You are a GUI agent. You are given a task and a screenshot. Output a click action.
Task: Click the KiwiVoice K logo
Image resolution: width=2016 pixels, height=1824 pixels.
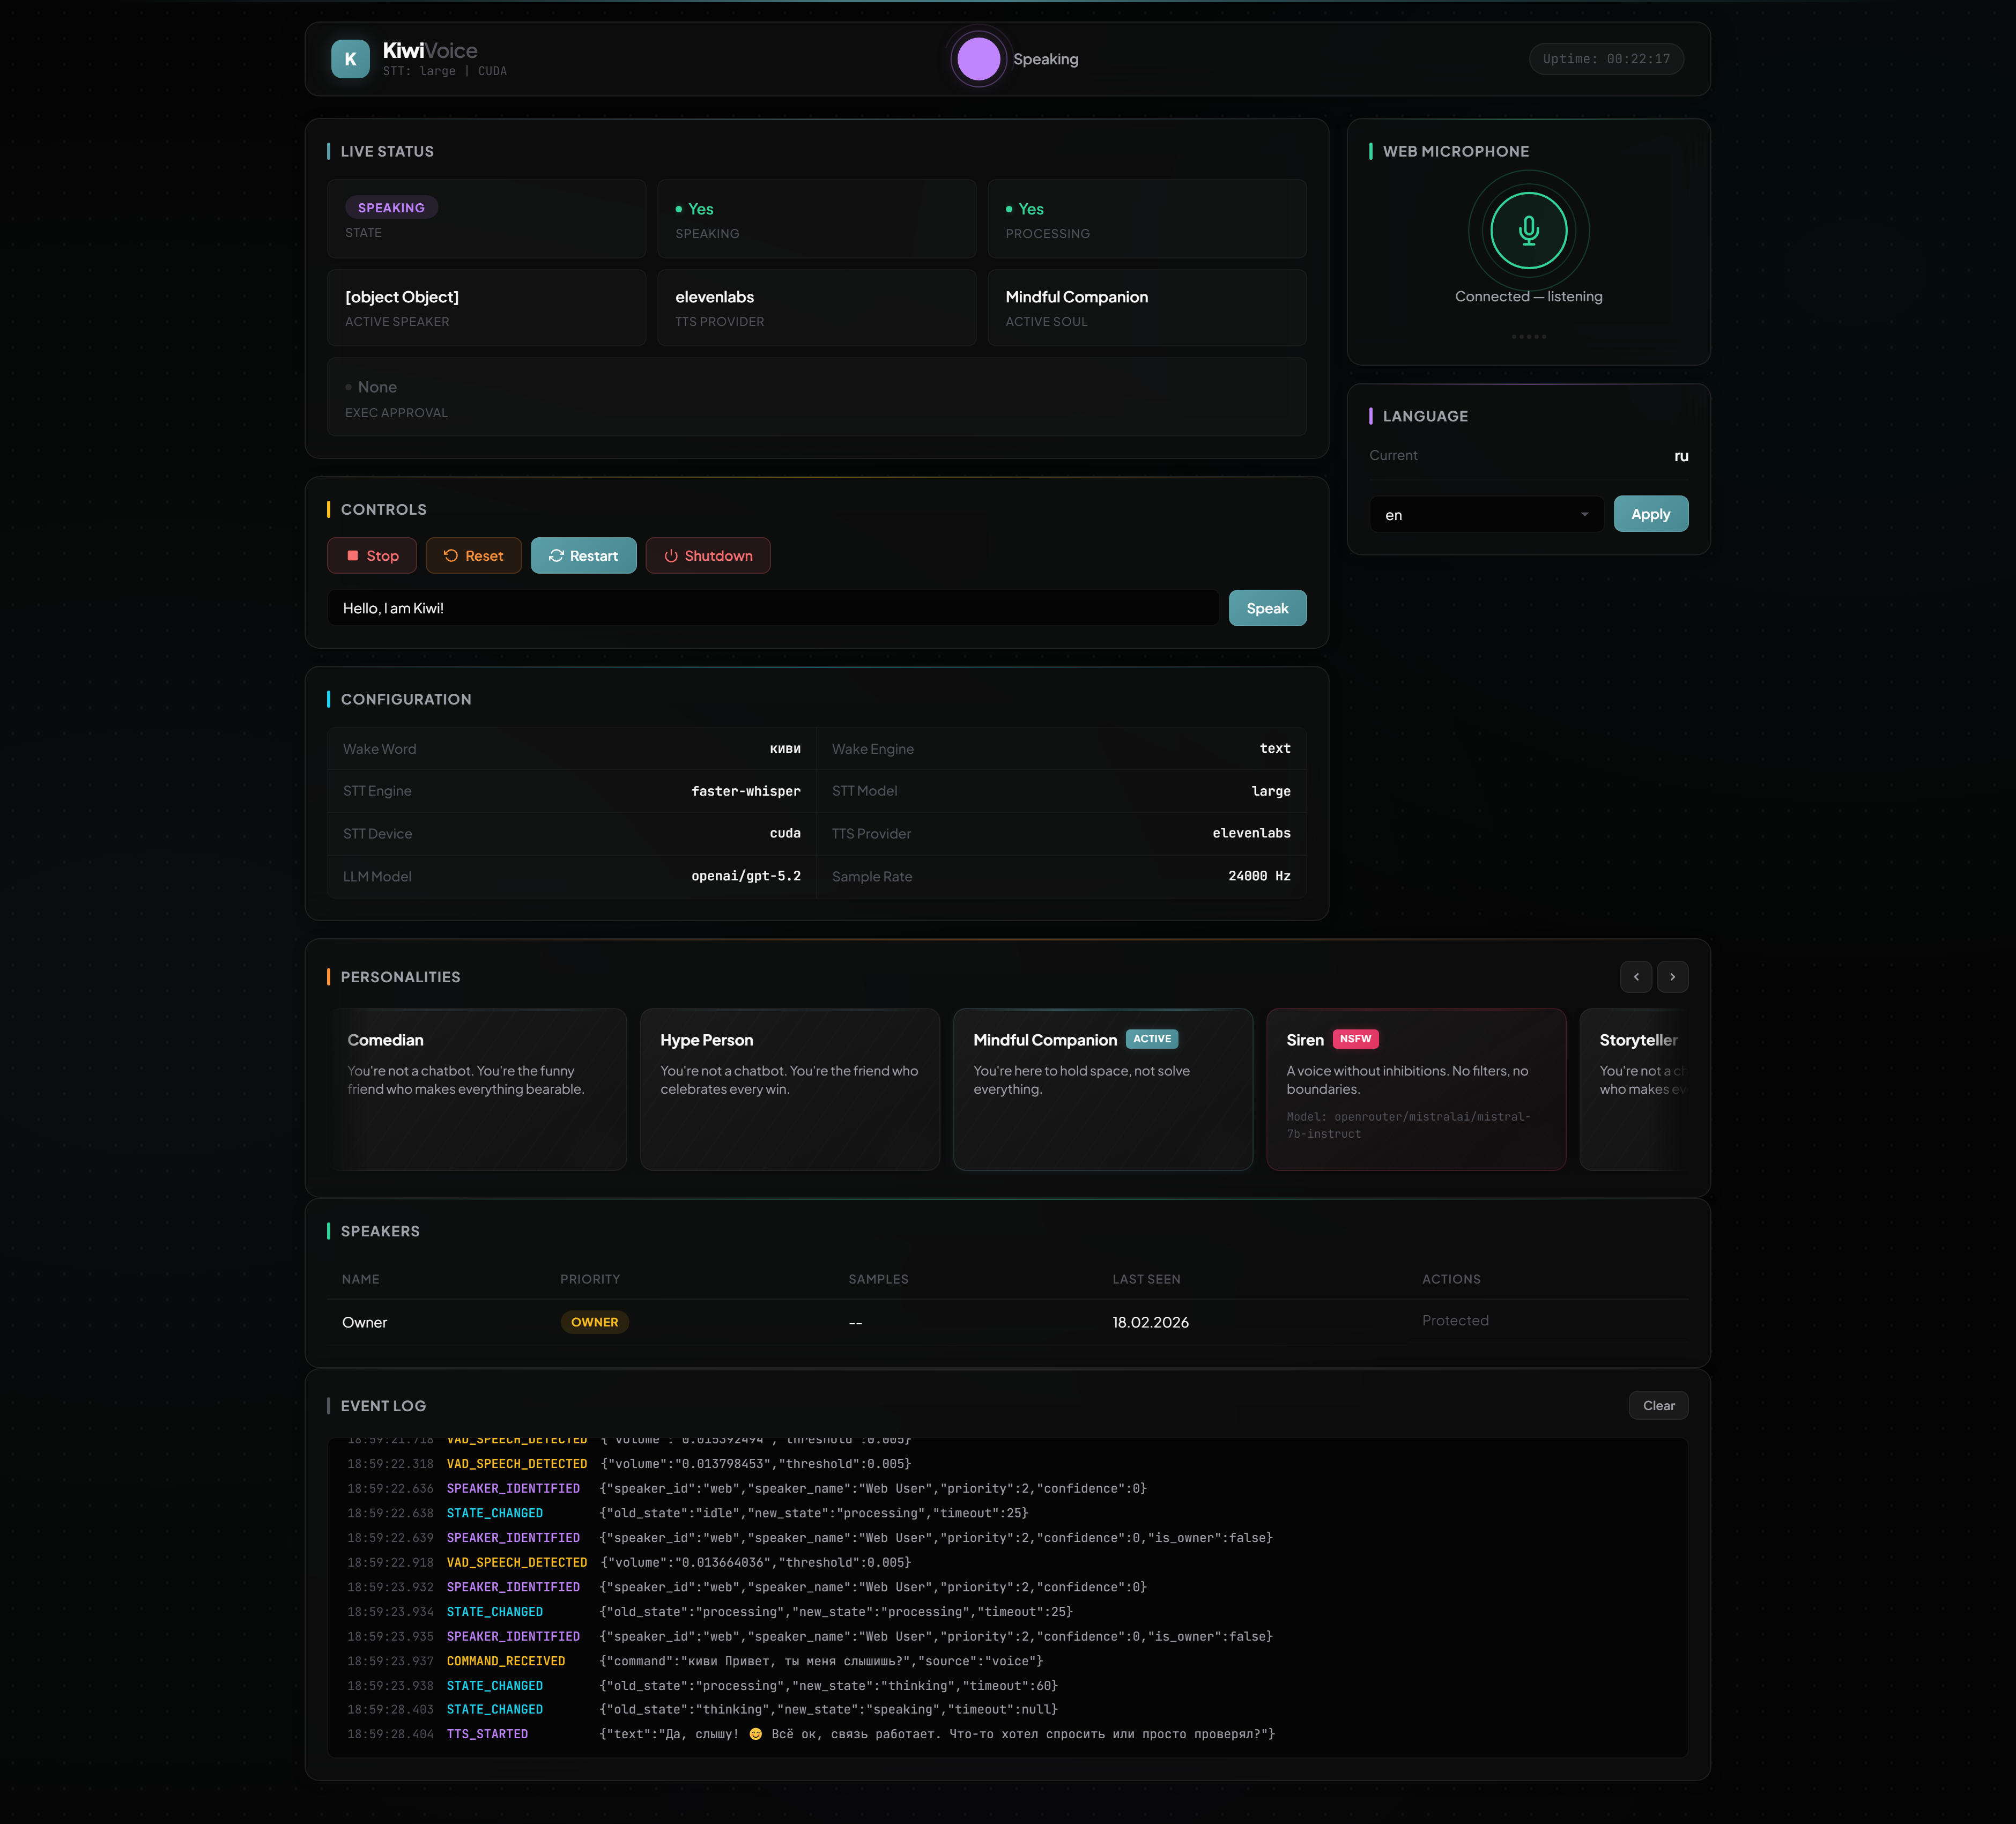pos(350,58)
